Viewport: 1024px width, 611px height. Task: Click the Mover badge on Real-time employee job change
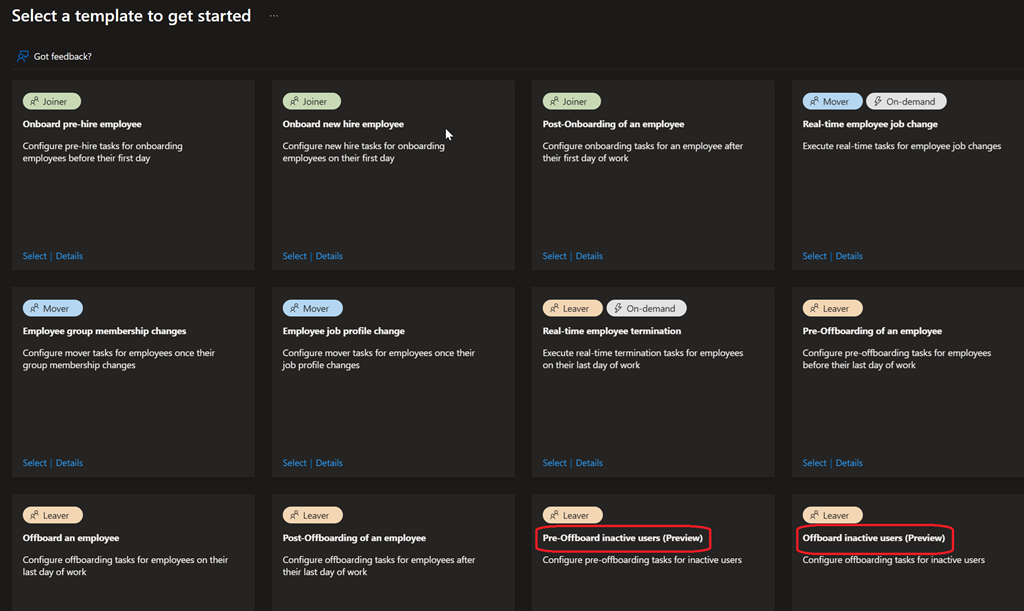832,100
